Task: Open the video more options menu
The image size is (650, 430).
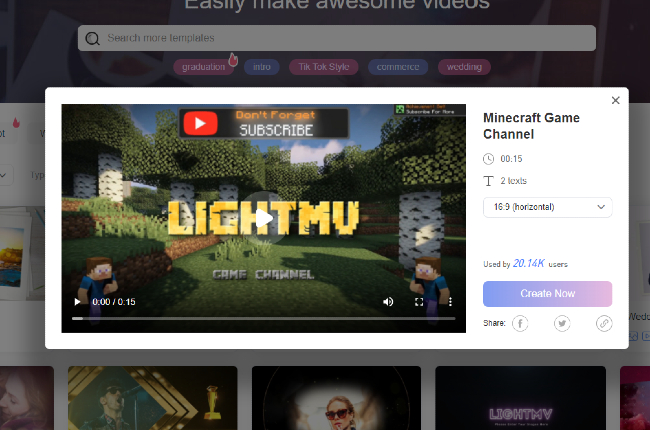Action: [x=450, y=302]
